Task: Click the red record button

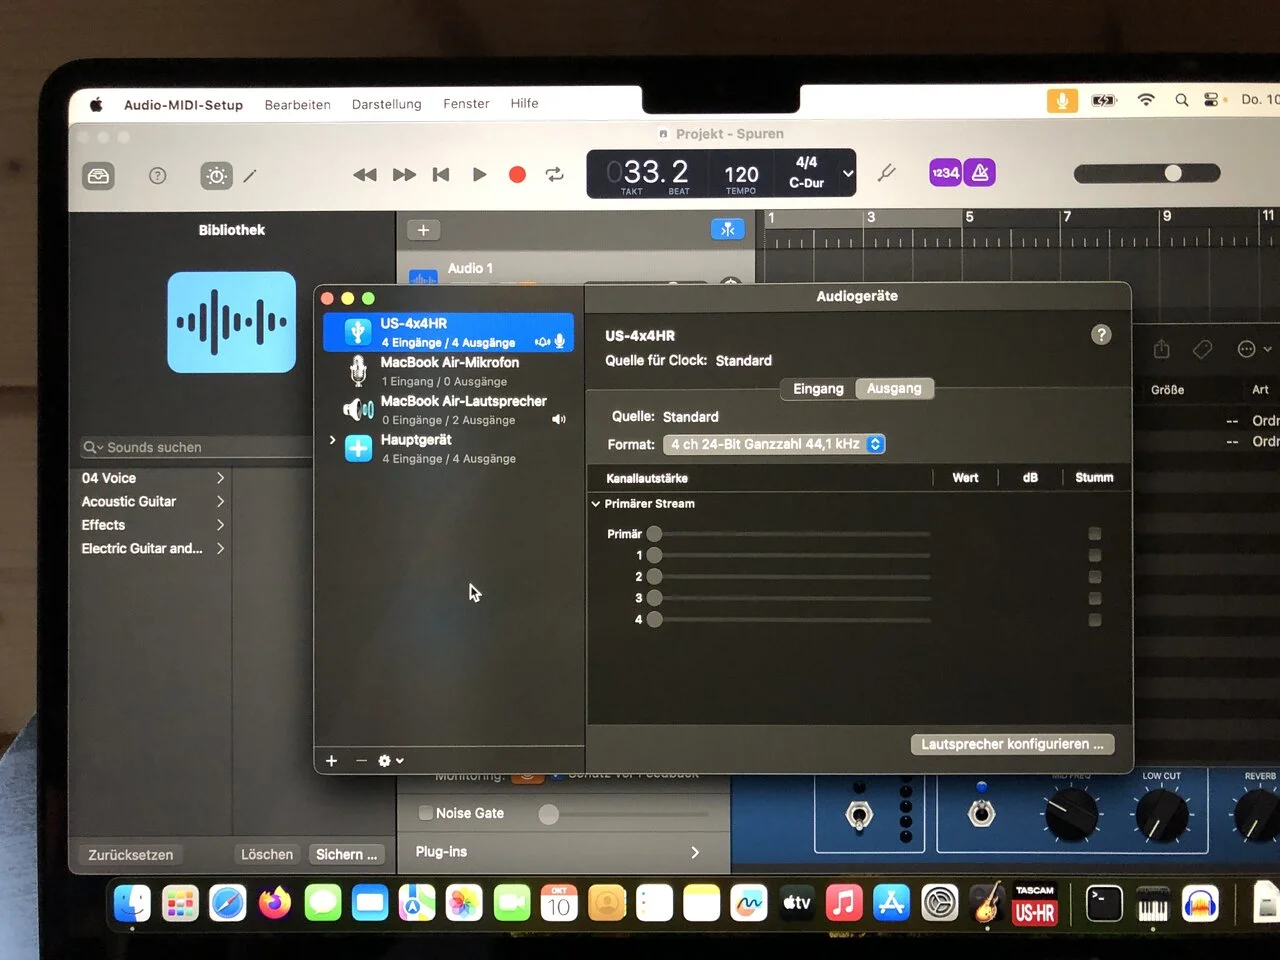Action: click(517, 174)
